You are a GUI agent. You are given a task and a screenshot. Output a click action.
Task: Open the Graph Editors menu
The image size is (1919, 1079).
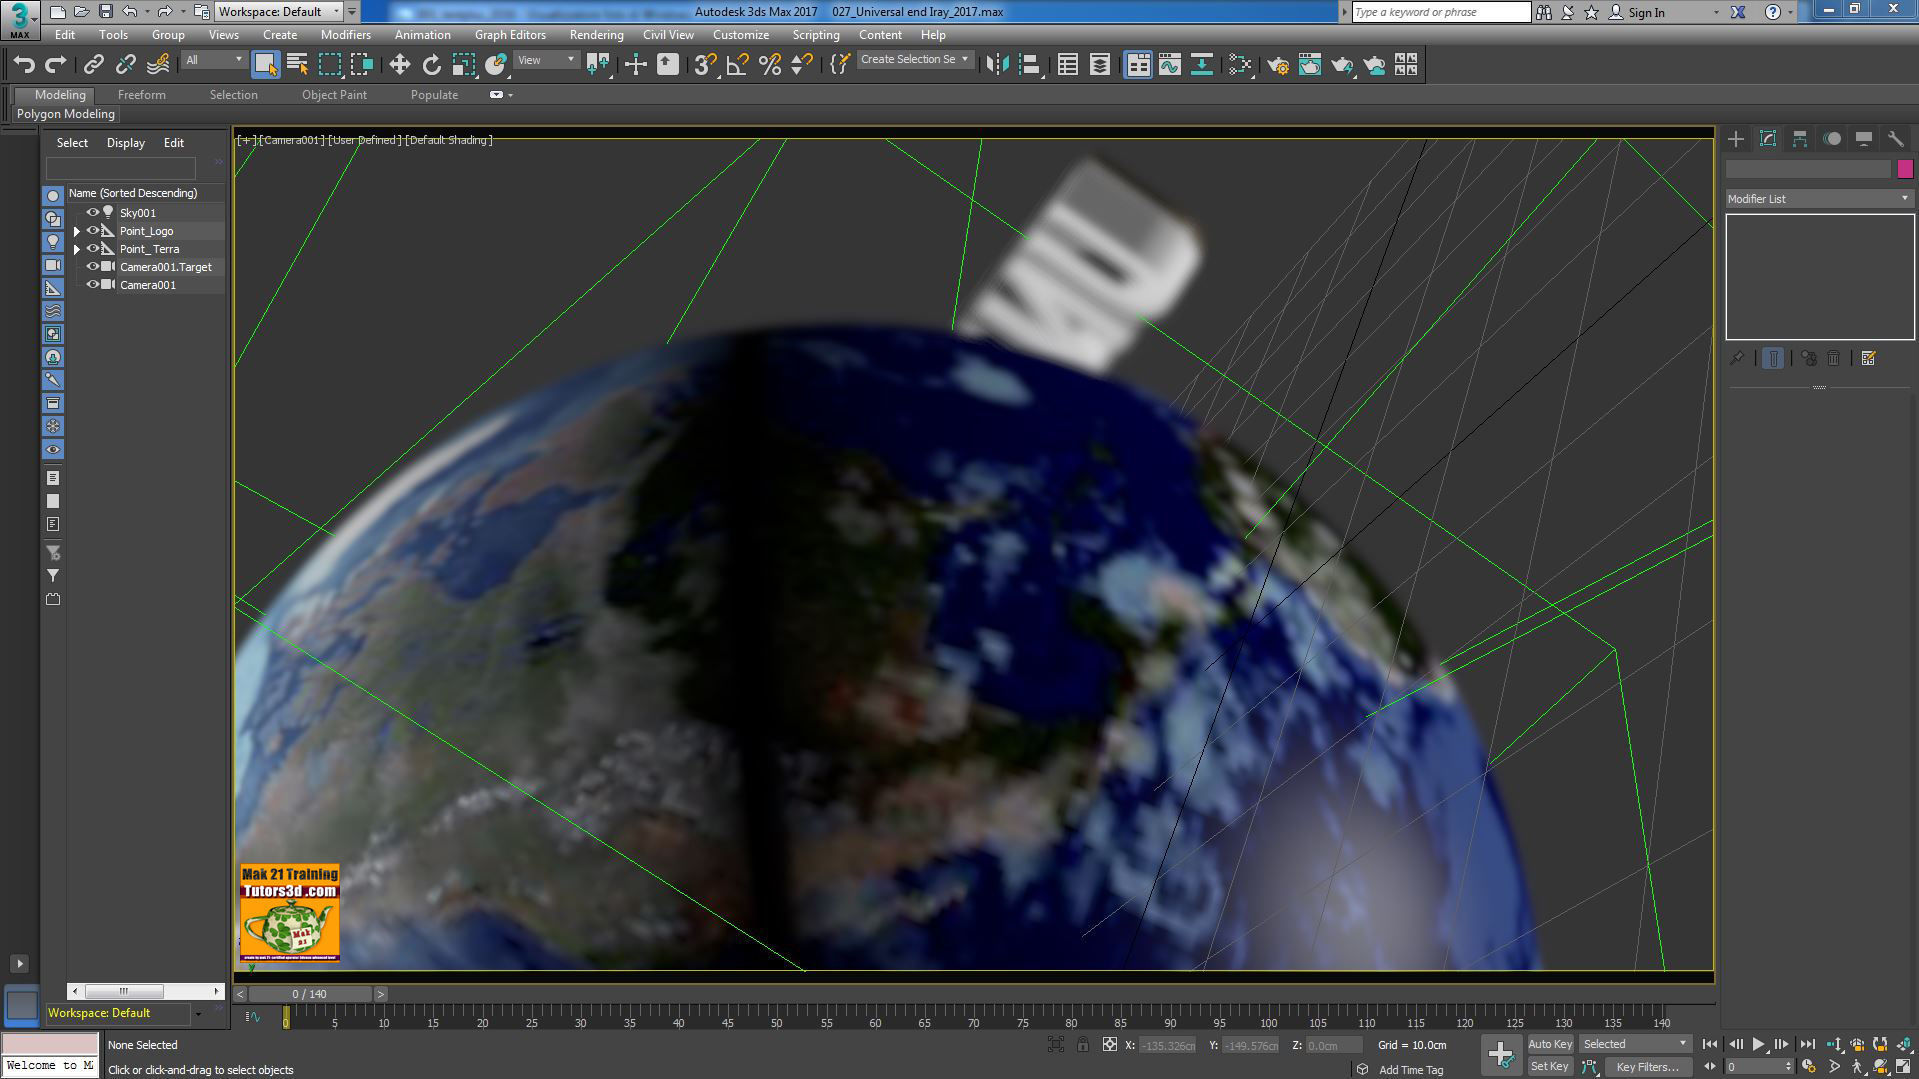click(510, 34)
